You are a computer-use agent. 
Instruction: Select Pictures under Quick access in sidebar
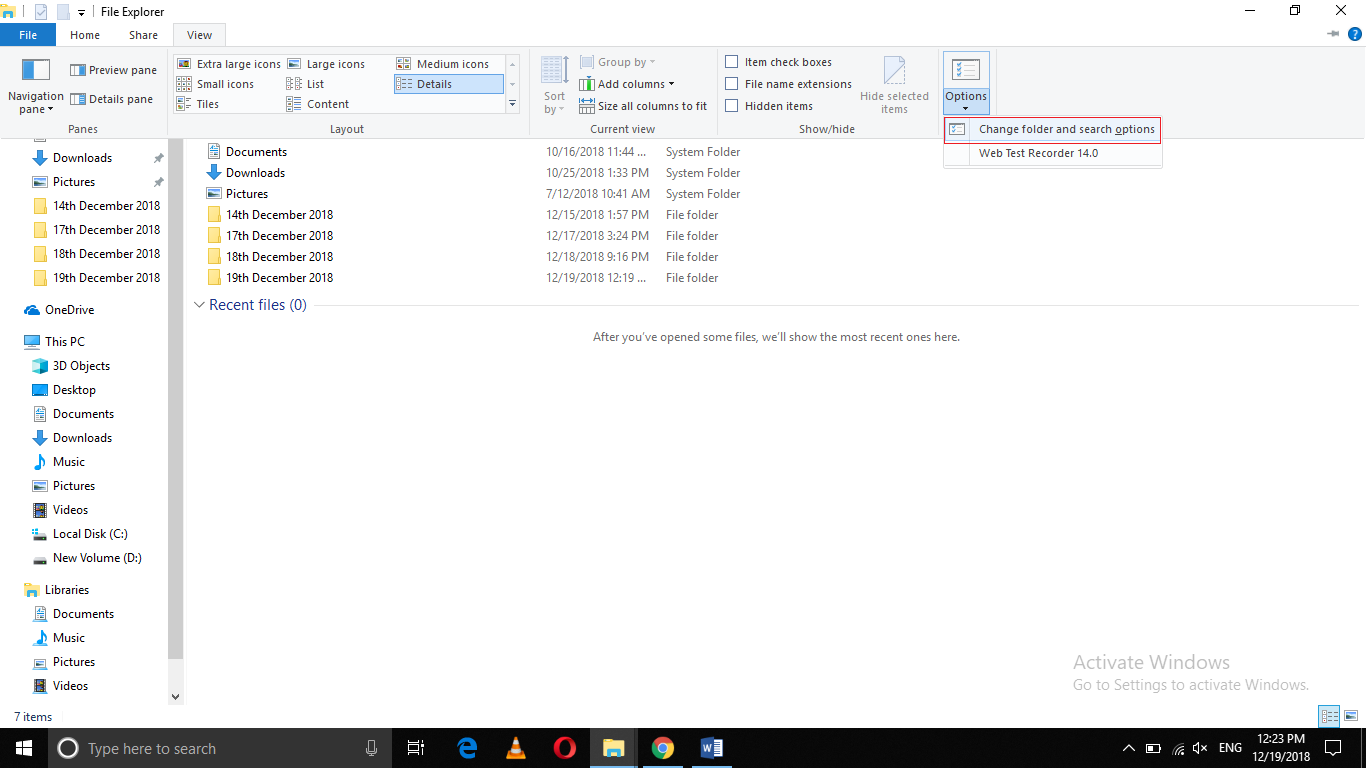click(74, 182)
